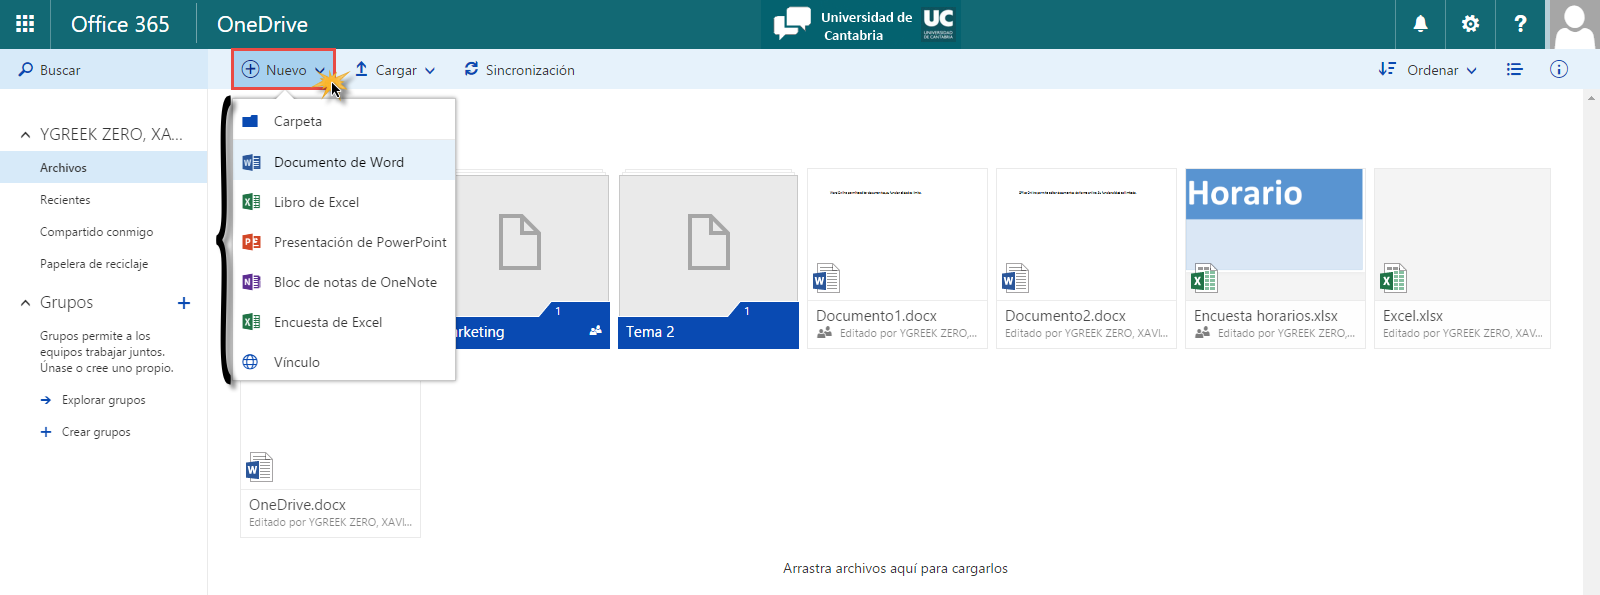
Task: Click the Excel.xlsx file name
Action: 1413,316
